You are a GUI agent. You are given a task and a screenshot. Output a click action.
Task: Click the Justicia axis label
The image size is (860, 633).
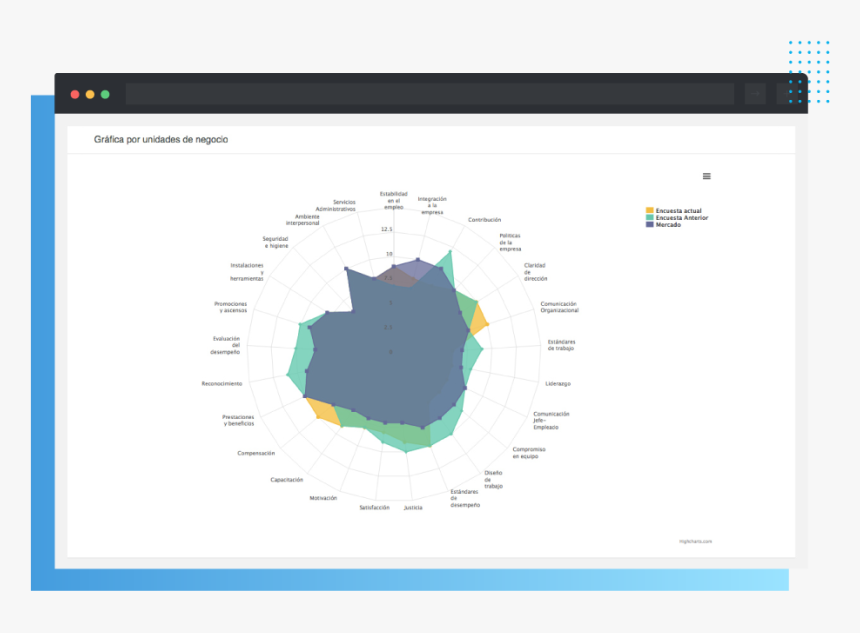[x=413, y=508]
